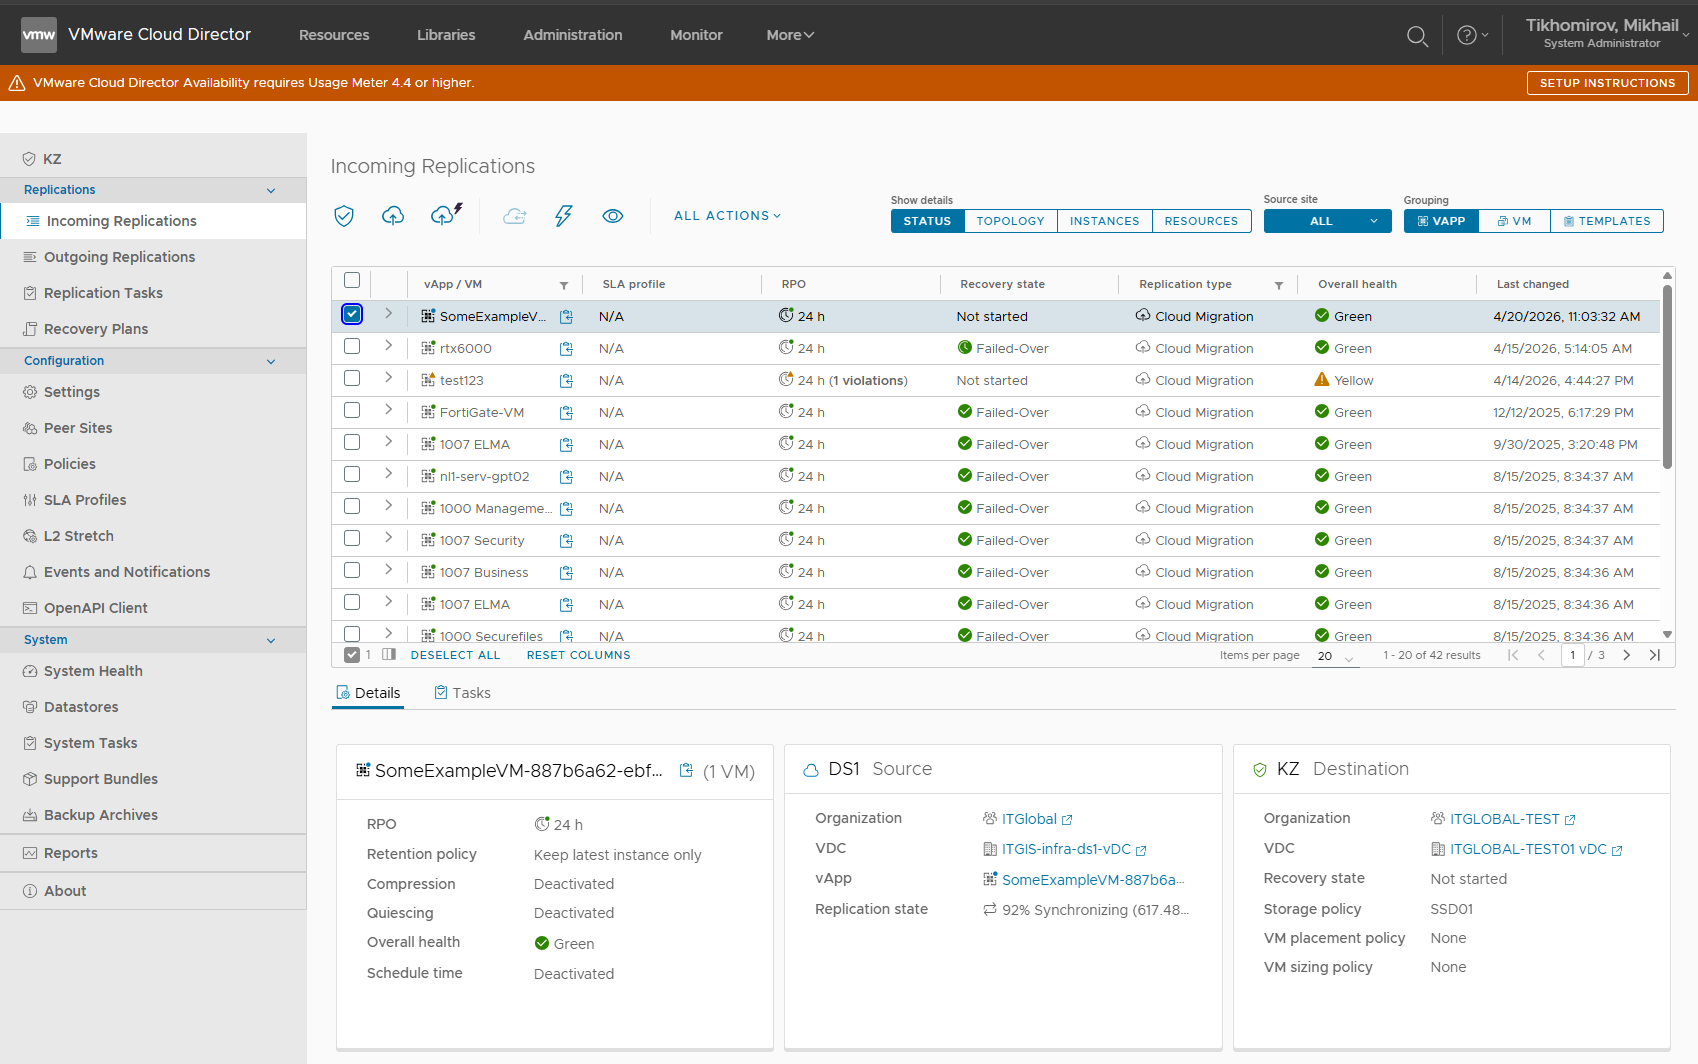Screen dimensions: 1698x1064
Task: Check the 1007 Business row checkbox
Action: pos(352,570)
